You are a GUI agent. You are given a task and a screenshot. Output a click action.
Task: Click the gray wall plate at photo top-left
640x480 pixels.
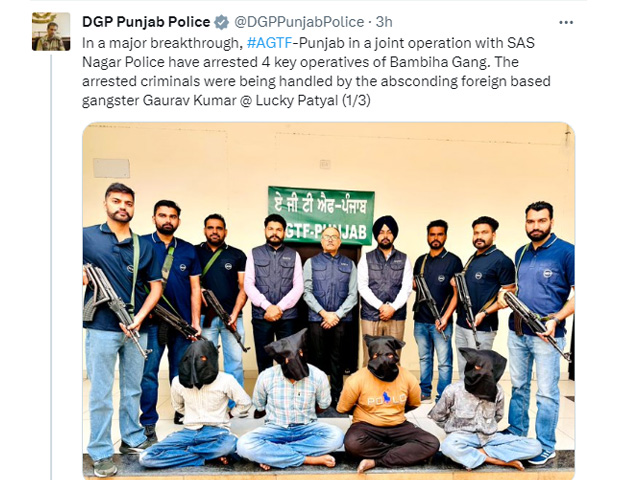[111, 168]
